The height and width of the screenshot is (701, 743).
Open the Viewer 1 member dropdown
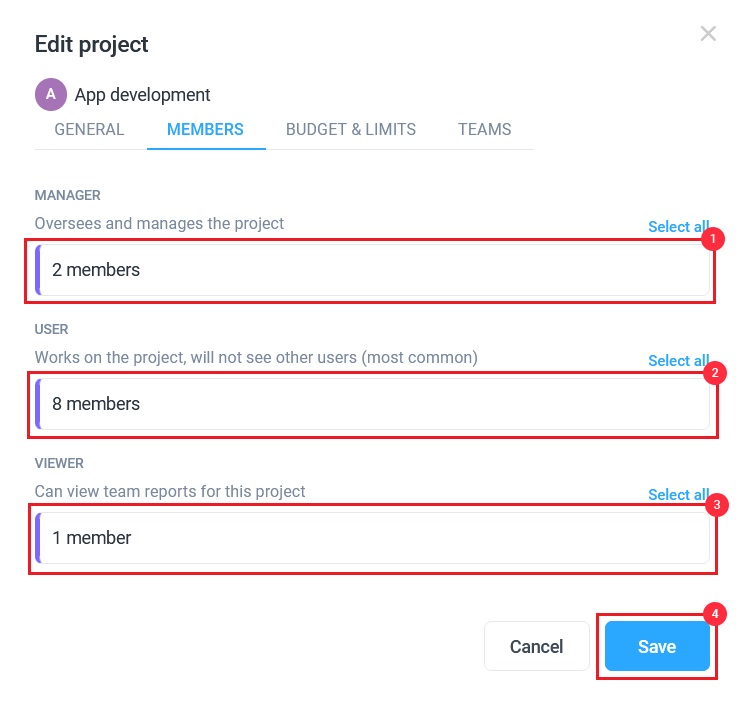(x=372, y=538)
